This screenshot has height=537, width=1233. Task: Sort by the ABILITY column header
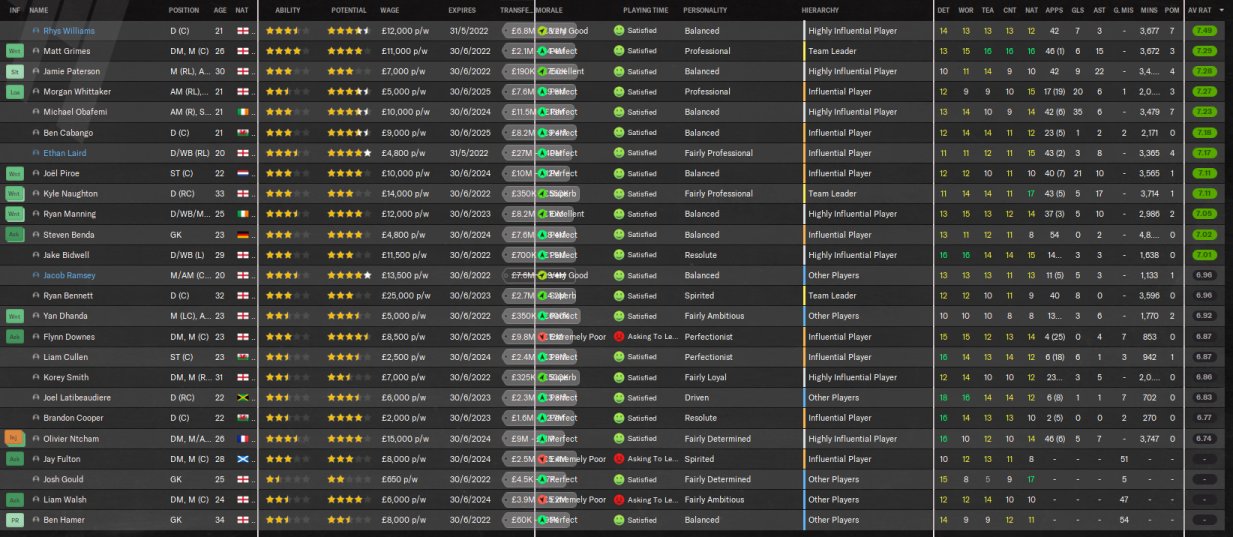pos(287,10)
